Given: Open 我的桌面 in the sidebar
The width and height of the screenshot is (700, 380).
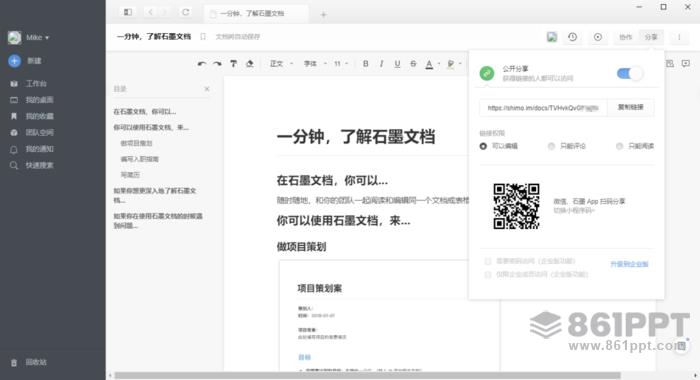Looking at the screenshot, I should point(39,100).
